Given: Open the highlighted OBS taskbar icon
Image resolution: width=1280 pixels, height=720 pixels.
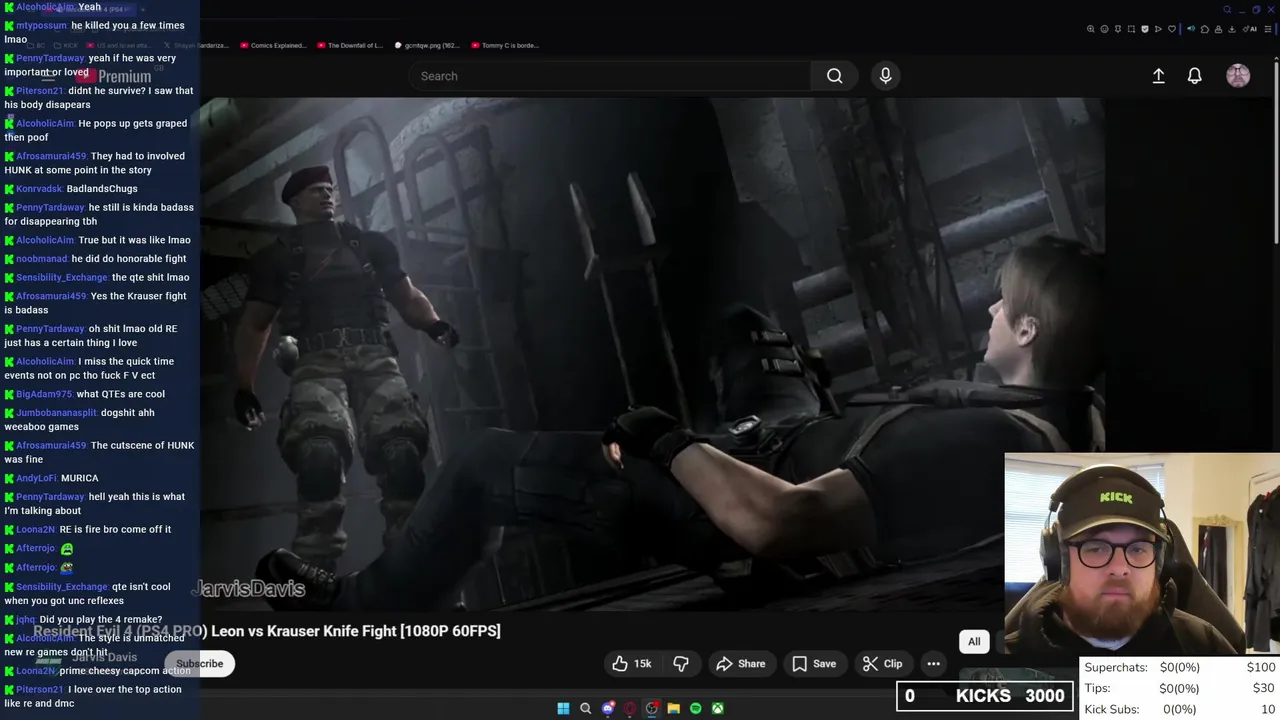Looking at the screenshot, I should (x=652, y=708).
